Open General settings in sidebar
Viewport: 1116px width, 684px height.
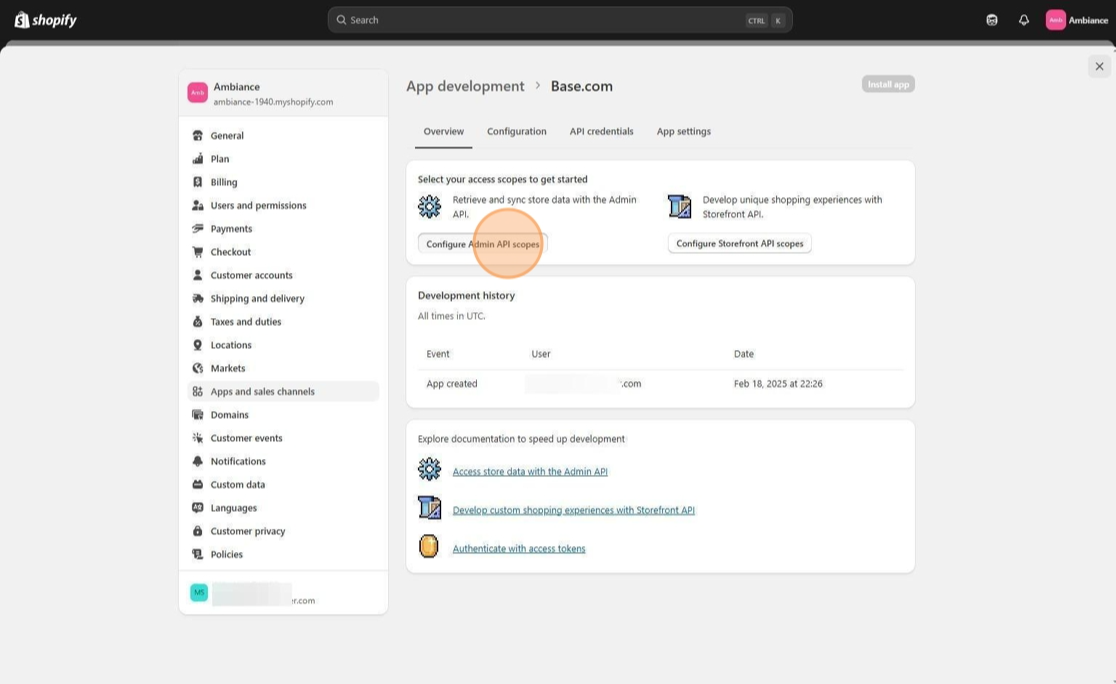(227, 136)
